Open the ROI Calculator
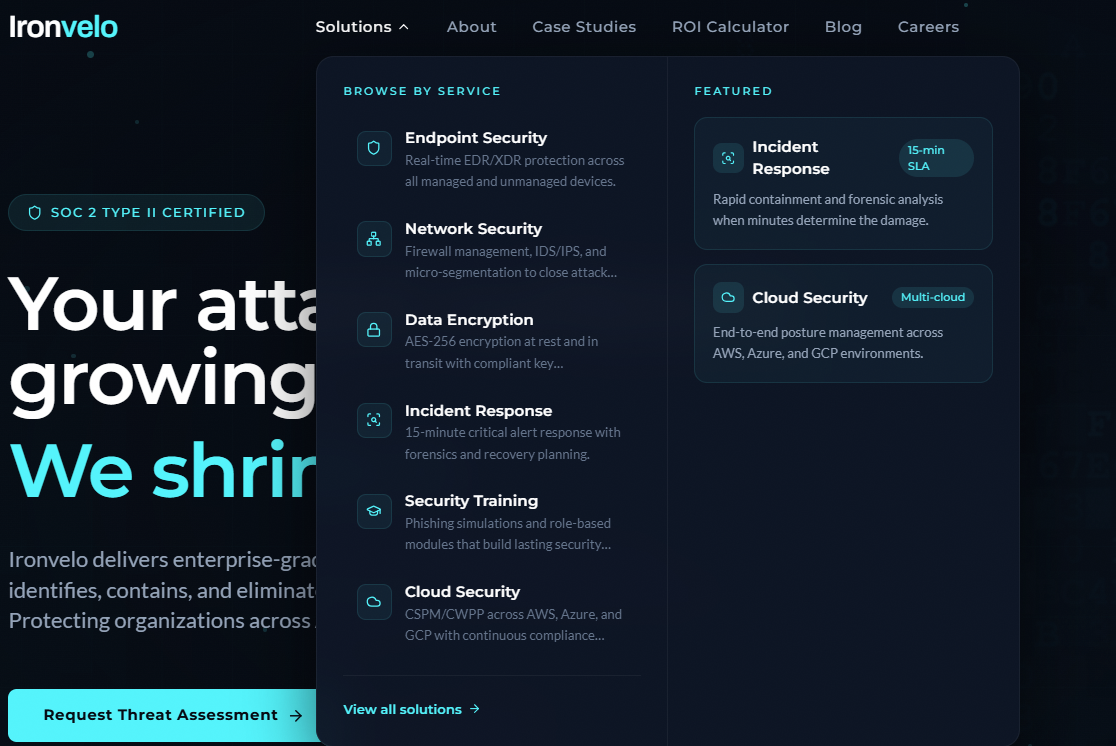The height and width of the screenshot is (746, 1116). pos(730,27)
